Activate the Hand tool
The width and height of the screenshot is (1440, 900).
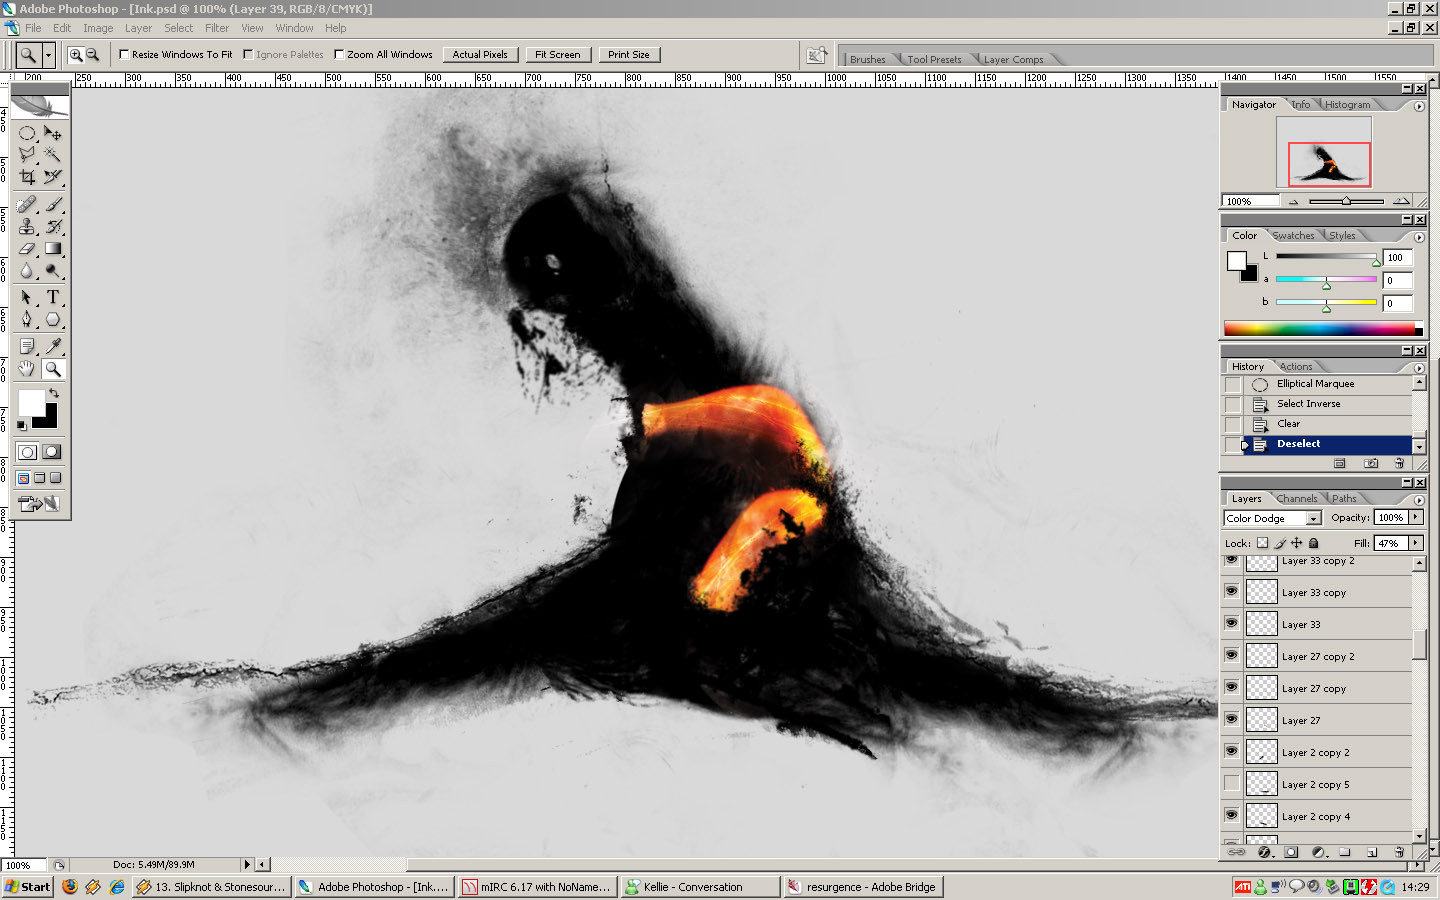pos(27,369)
